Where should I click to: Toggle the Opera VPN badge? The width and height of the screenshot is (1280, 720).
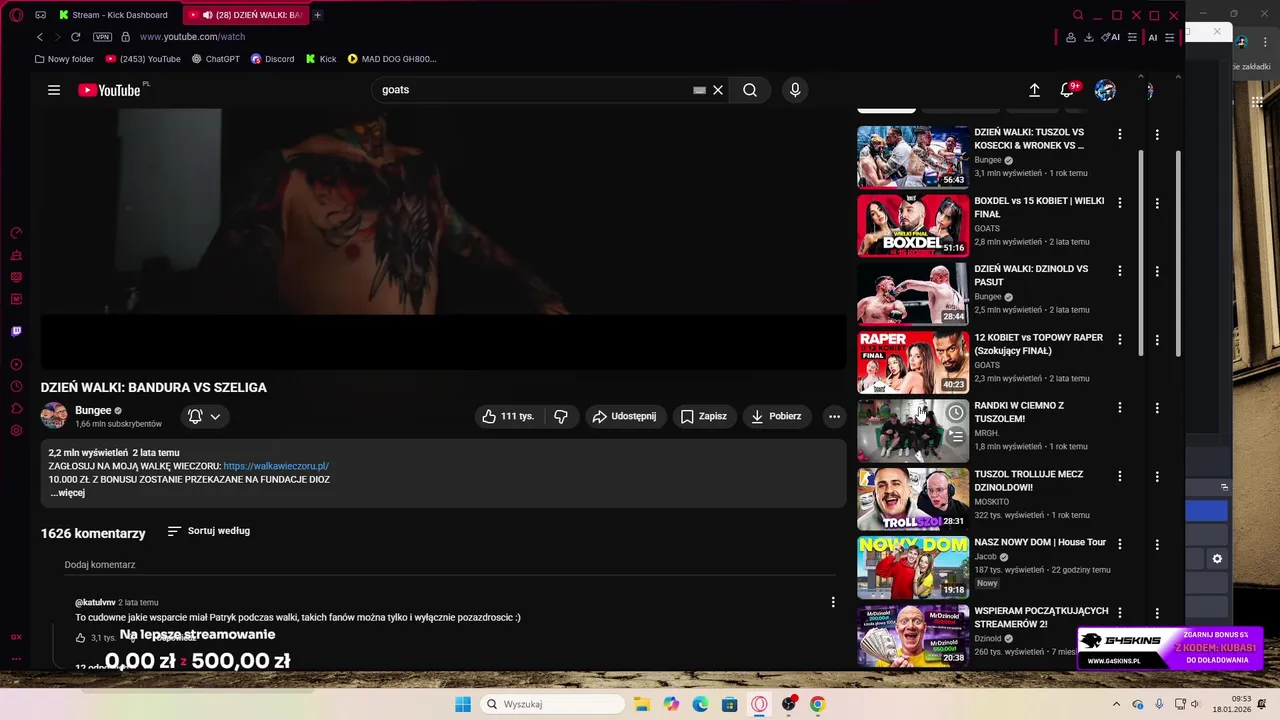pyautogui.click(x=103, y=37)
